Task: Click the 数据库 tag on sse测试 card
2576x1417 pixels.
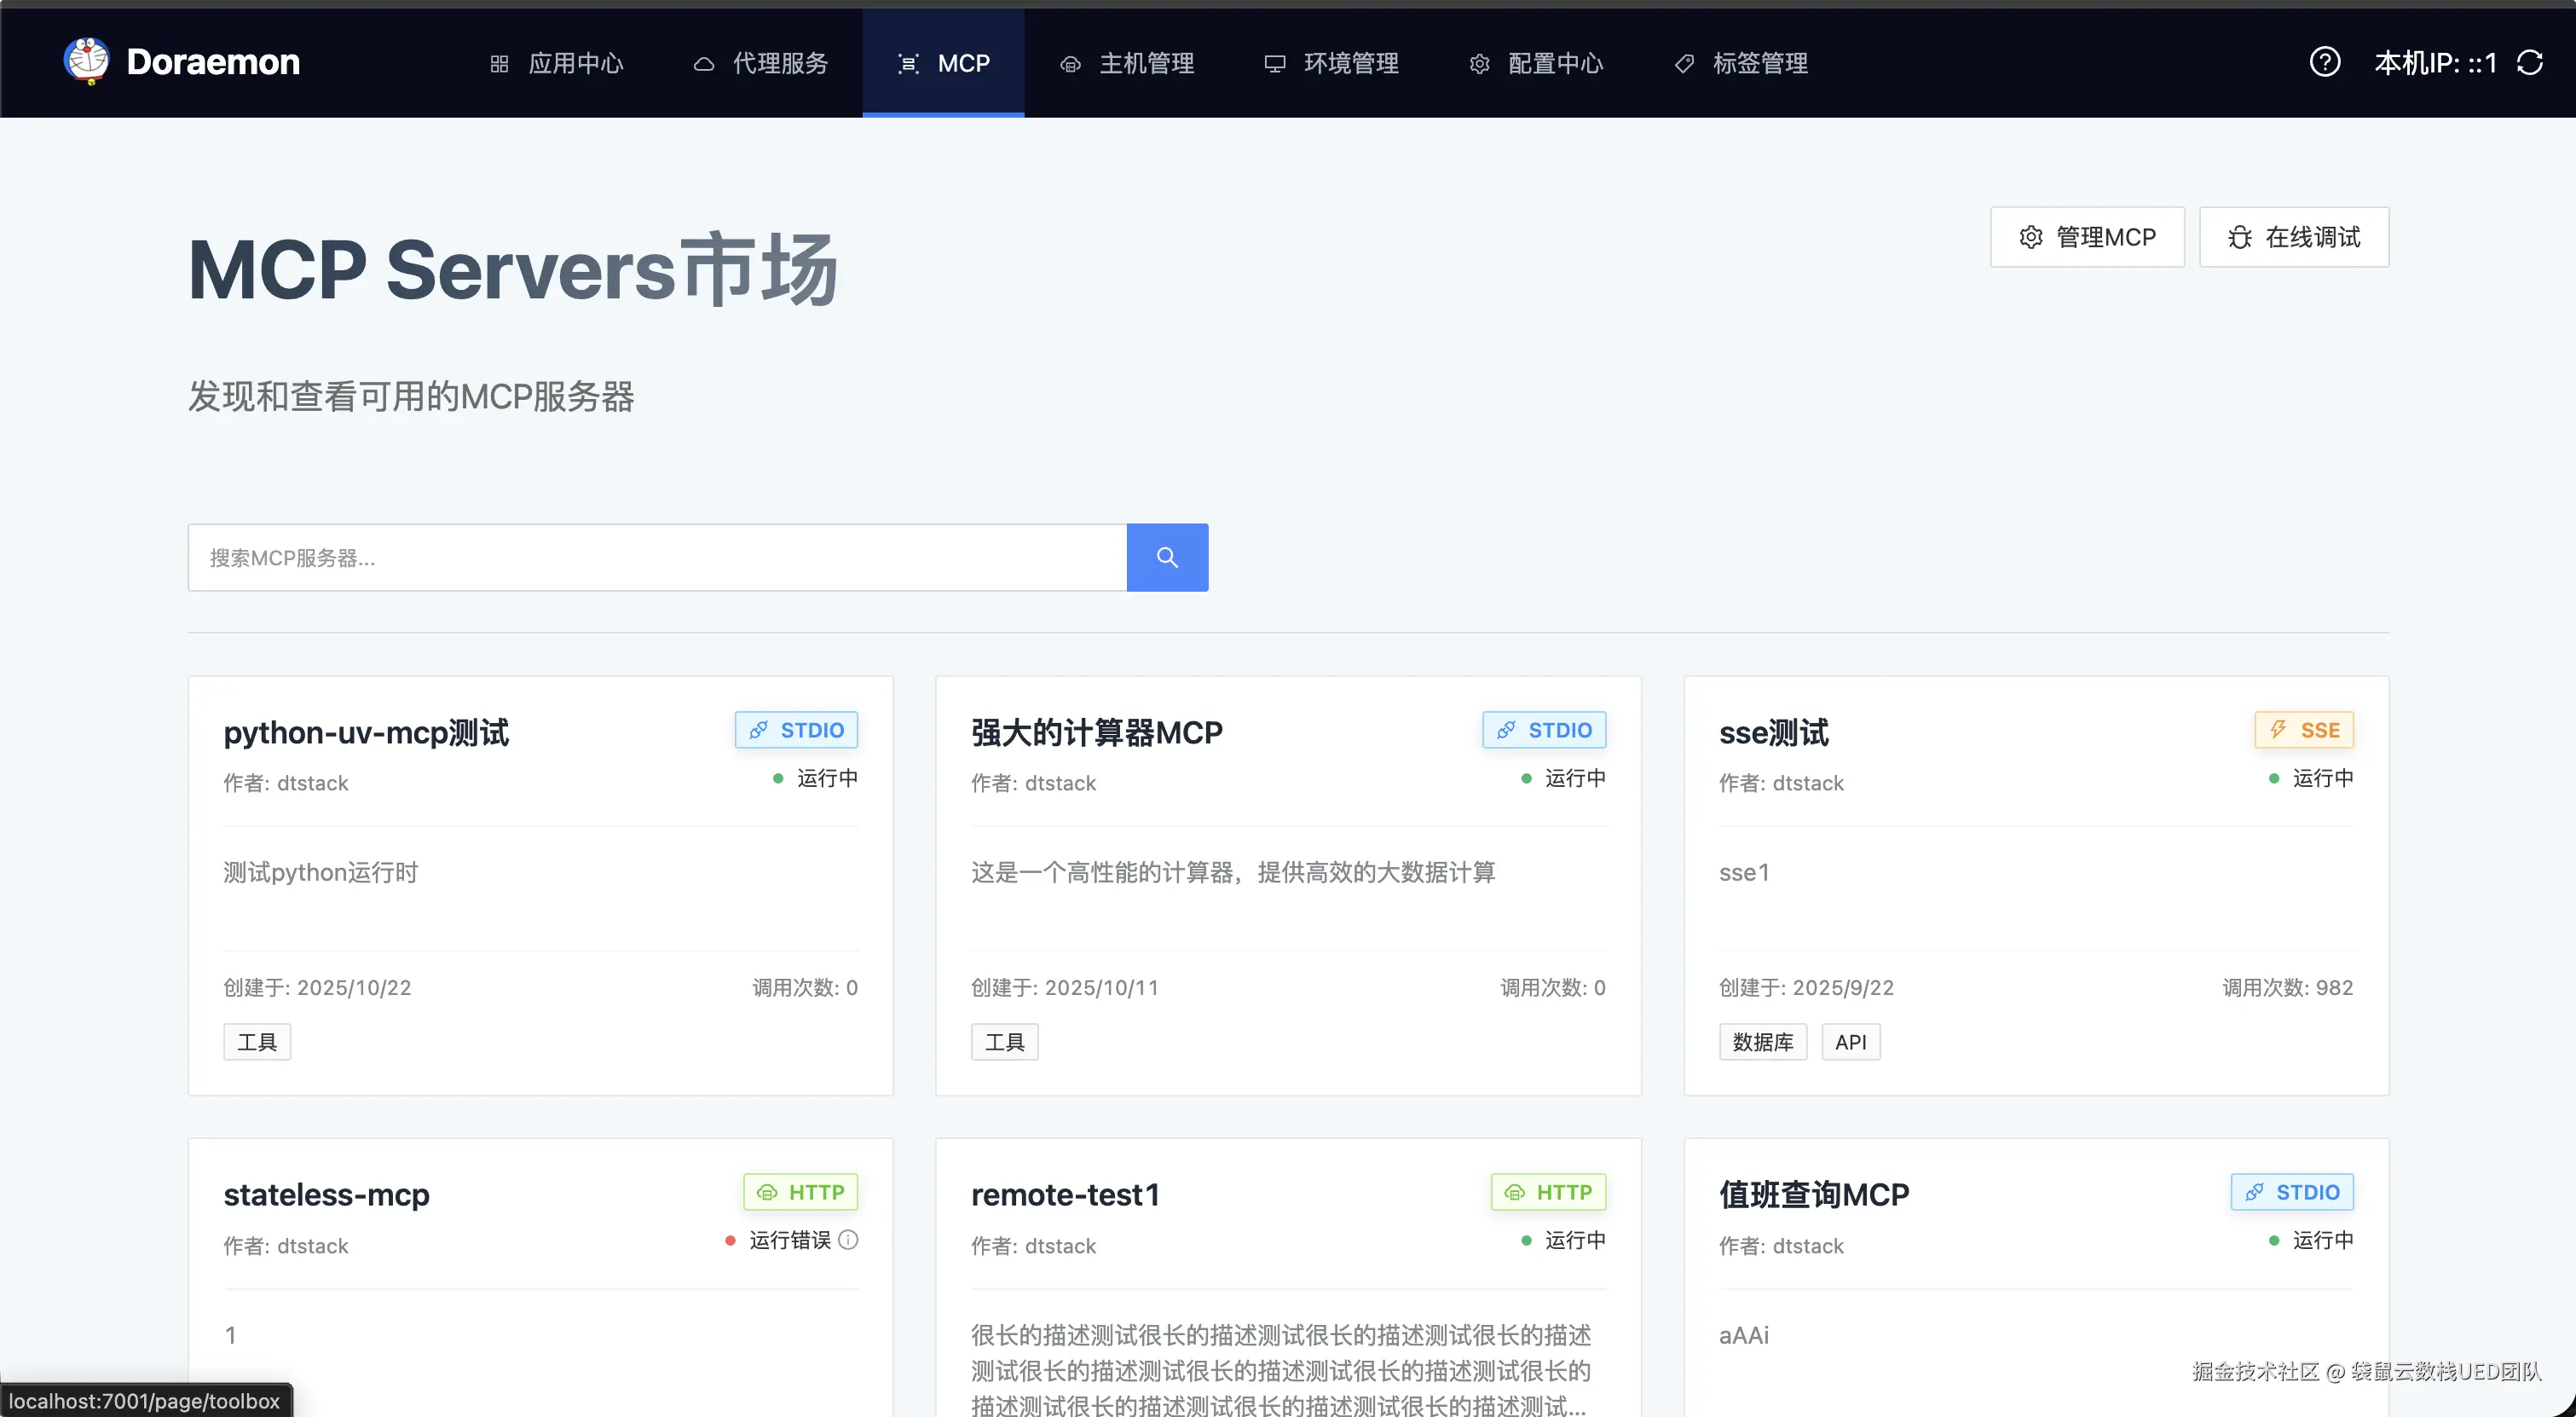Action: click(x=1762, y=1042)
